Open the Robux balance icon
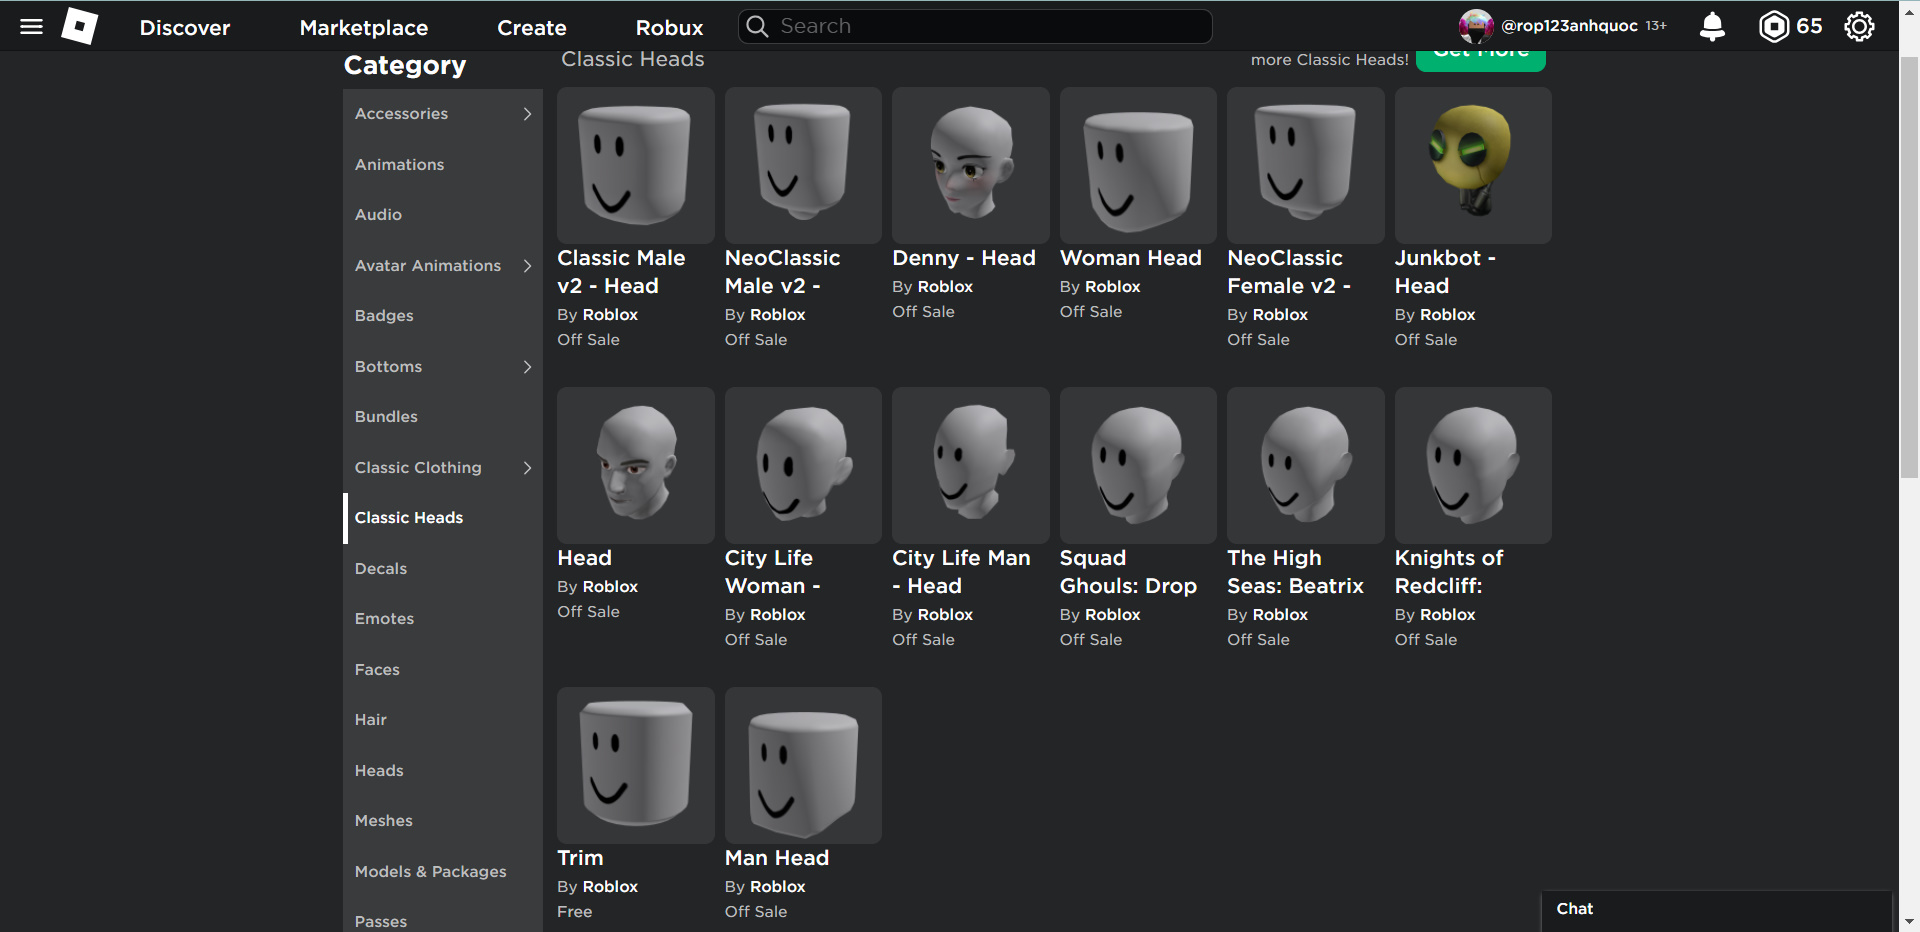1920x932 pixels. [x=1774, y=27]
